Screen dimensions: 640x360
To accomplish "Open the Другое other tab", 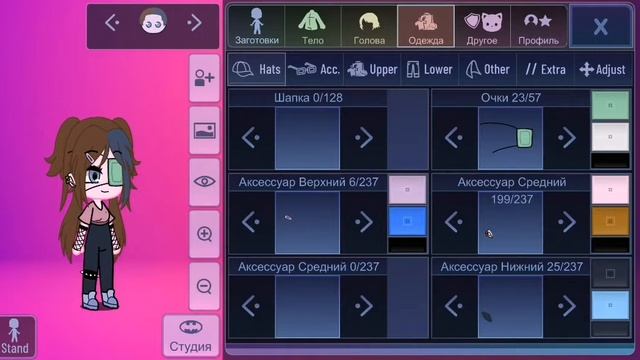I will [x=482, y=27].
